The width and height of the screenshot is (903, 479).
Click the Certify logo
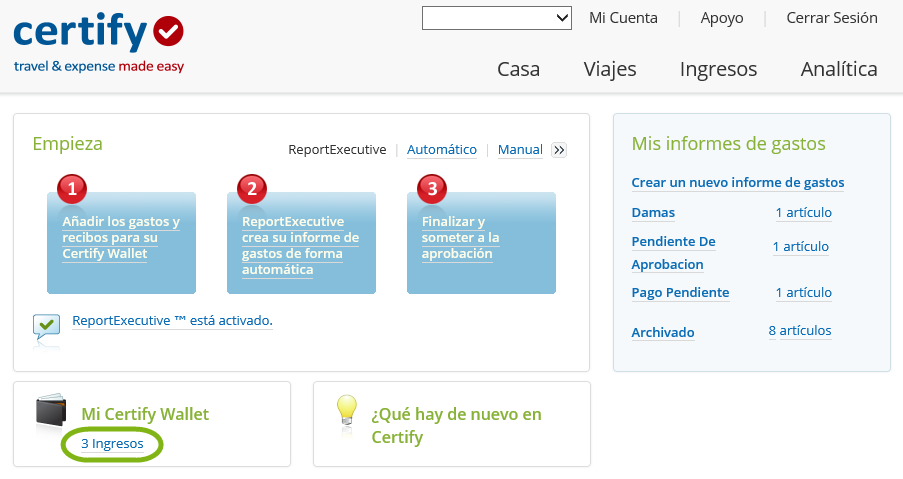coord(98,42)
